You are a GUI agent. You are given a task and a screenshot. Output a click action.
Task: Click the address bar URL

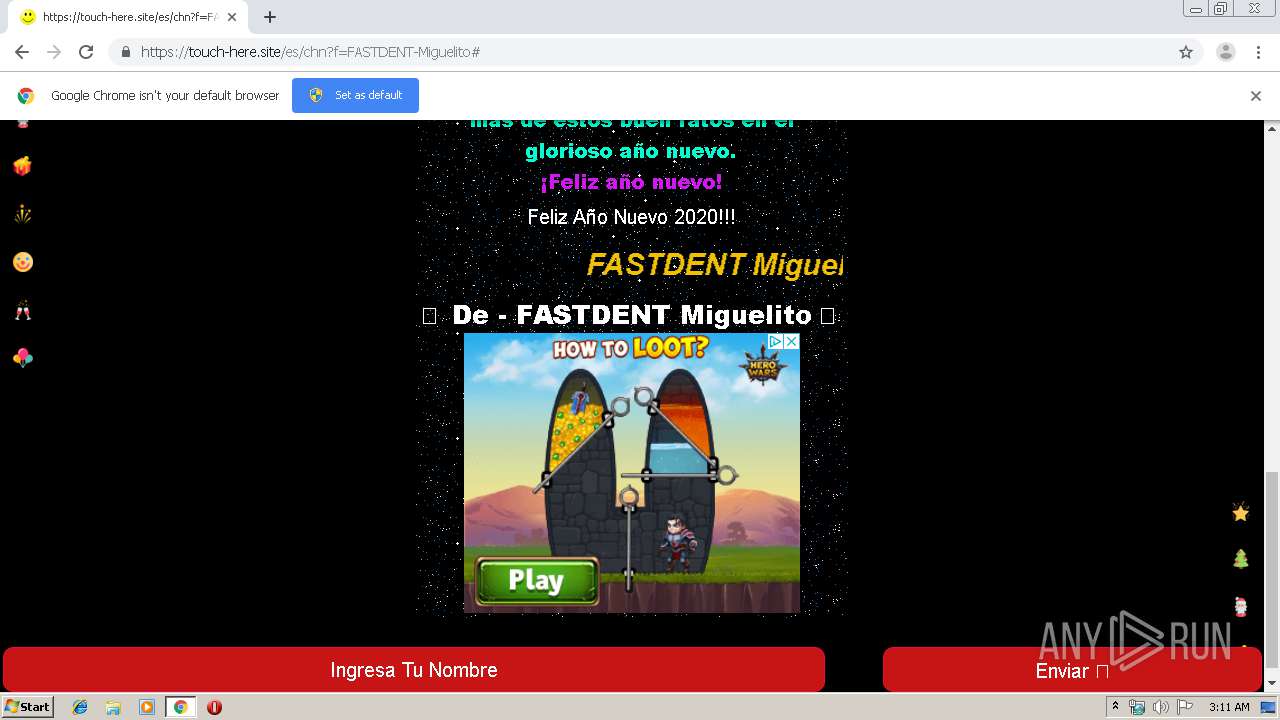pyautogui.click(x=310, y=52)
